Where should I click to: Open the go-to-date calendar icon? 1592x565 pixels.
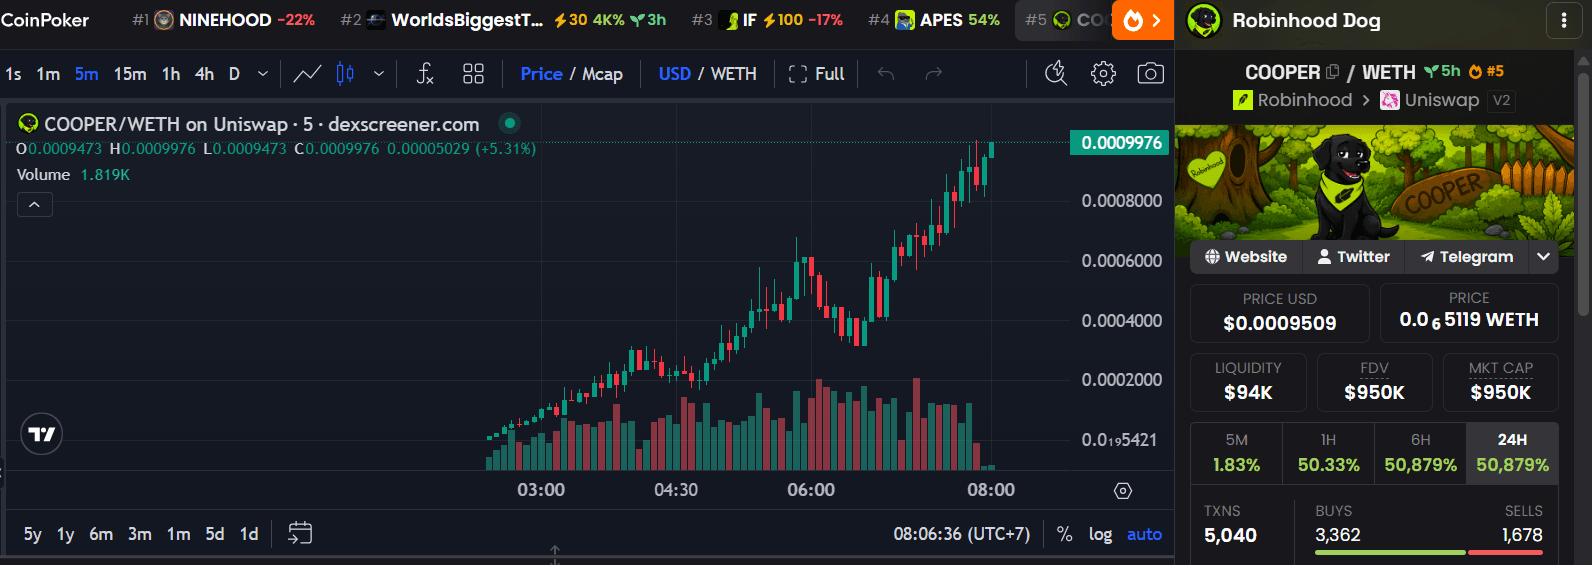(x=300, y=533)
